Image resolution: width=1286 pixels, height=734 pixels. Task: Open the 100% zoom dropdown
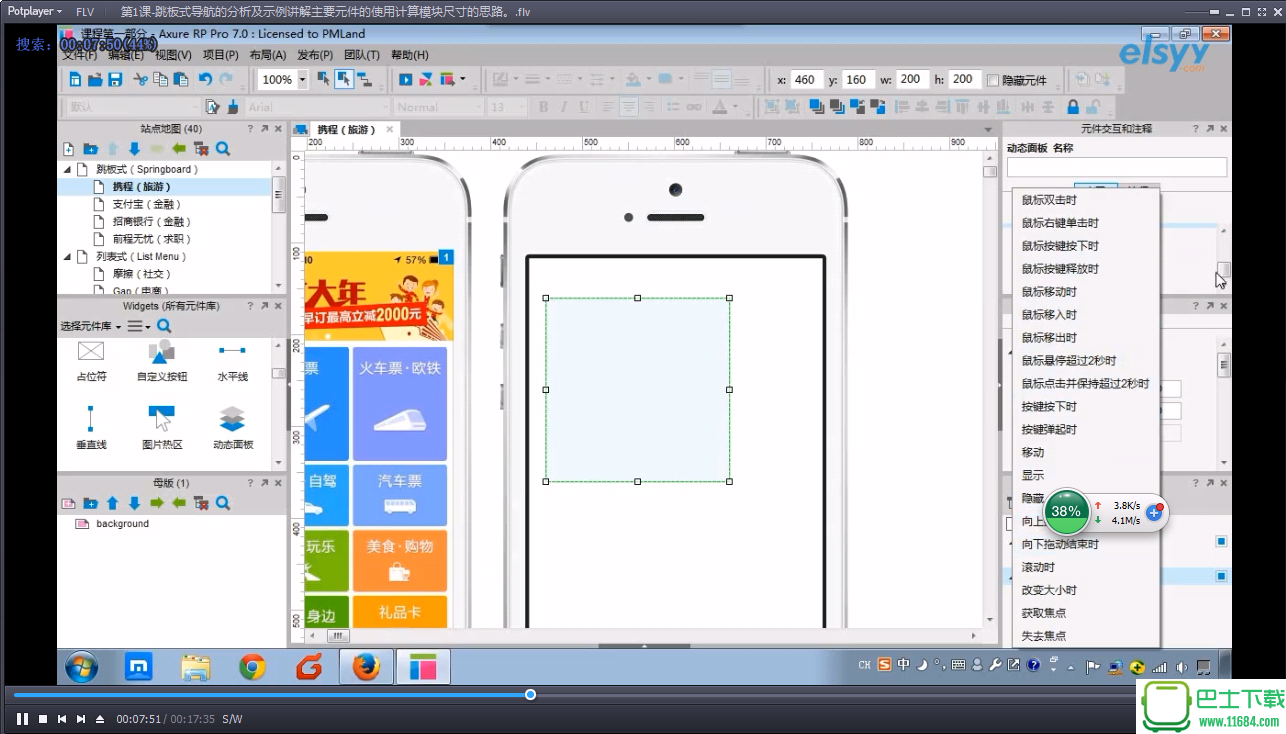click(302, 79)
